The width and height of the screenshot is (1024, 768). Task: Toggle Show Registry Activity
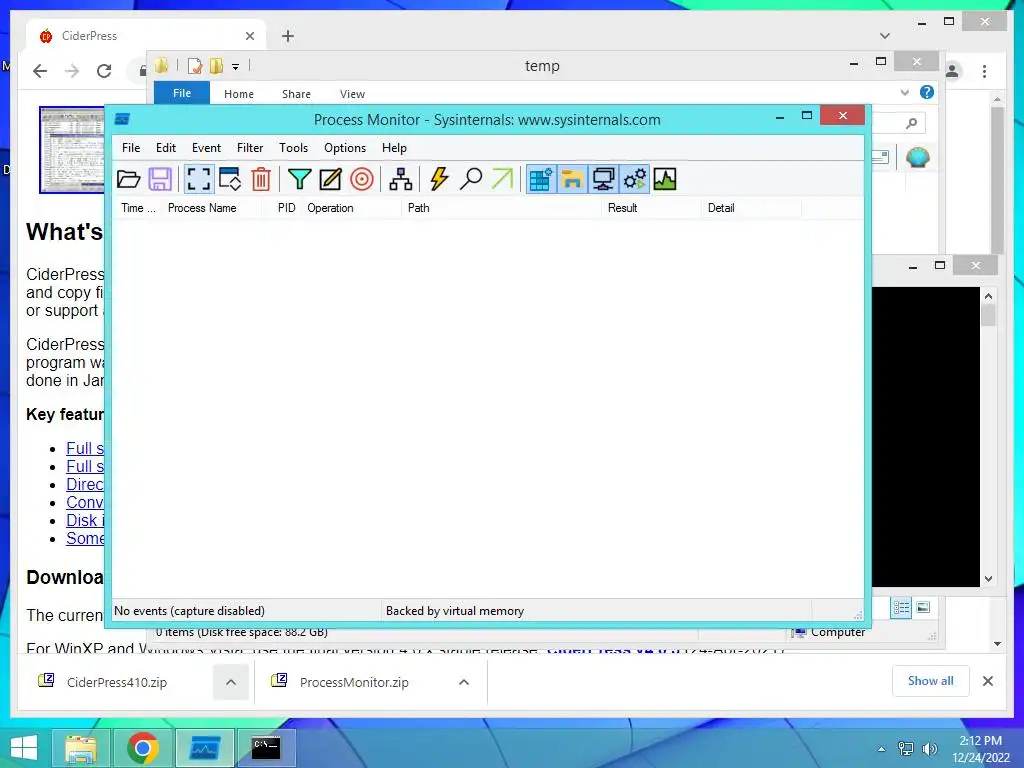[541, 179]
